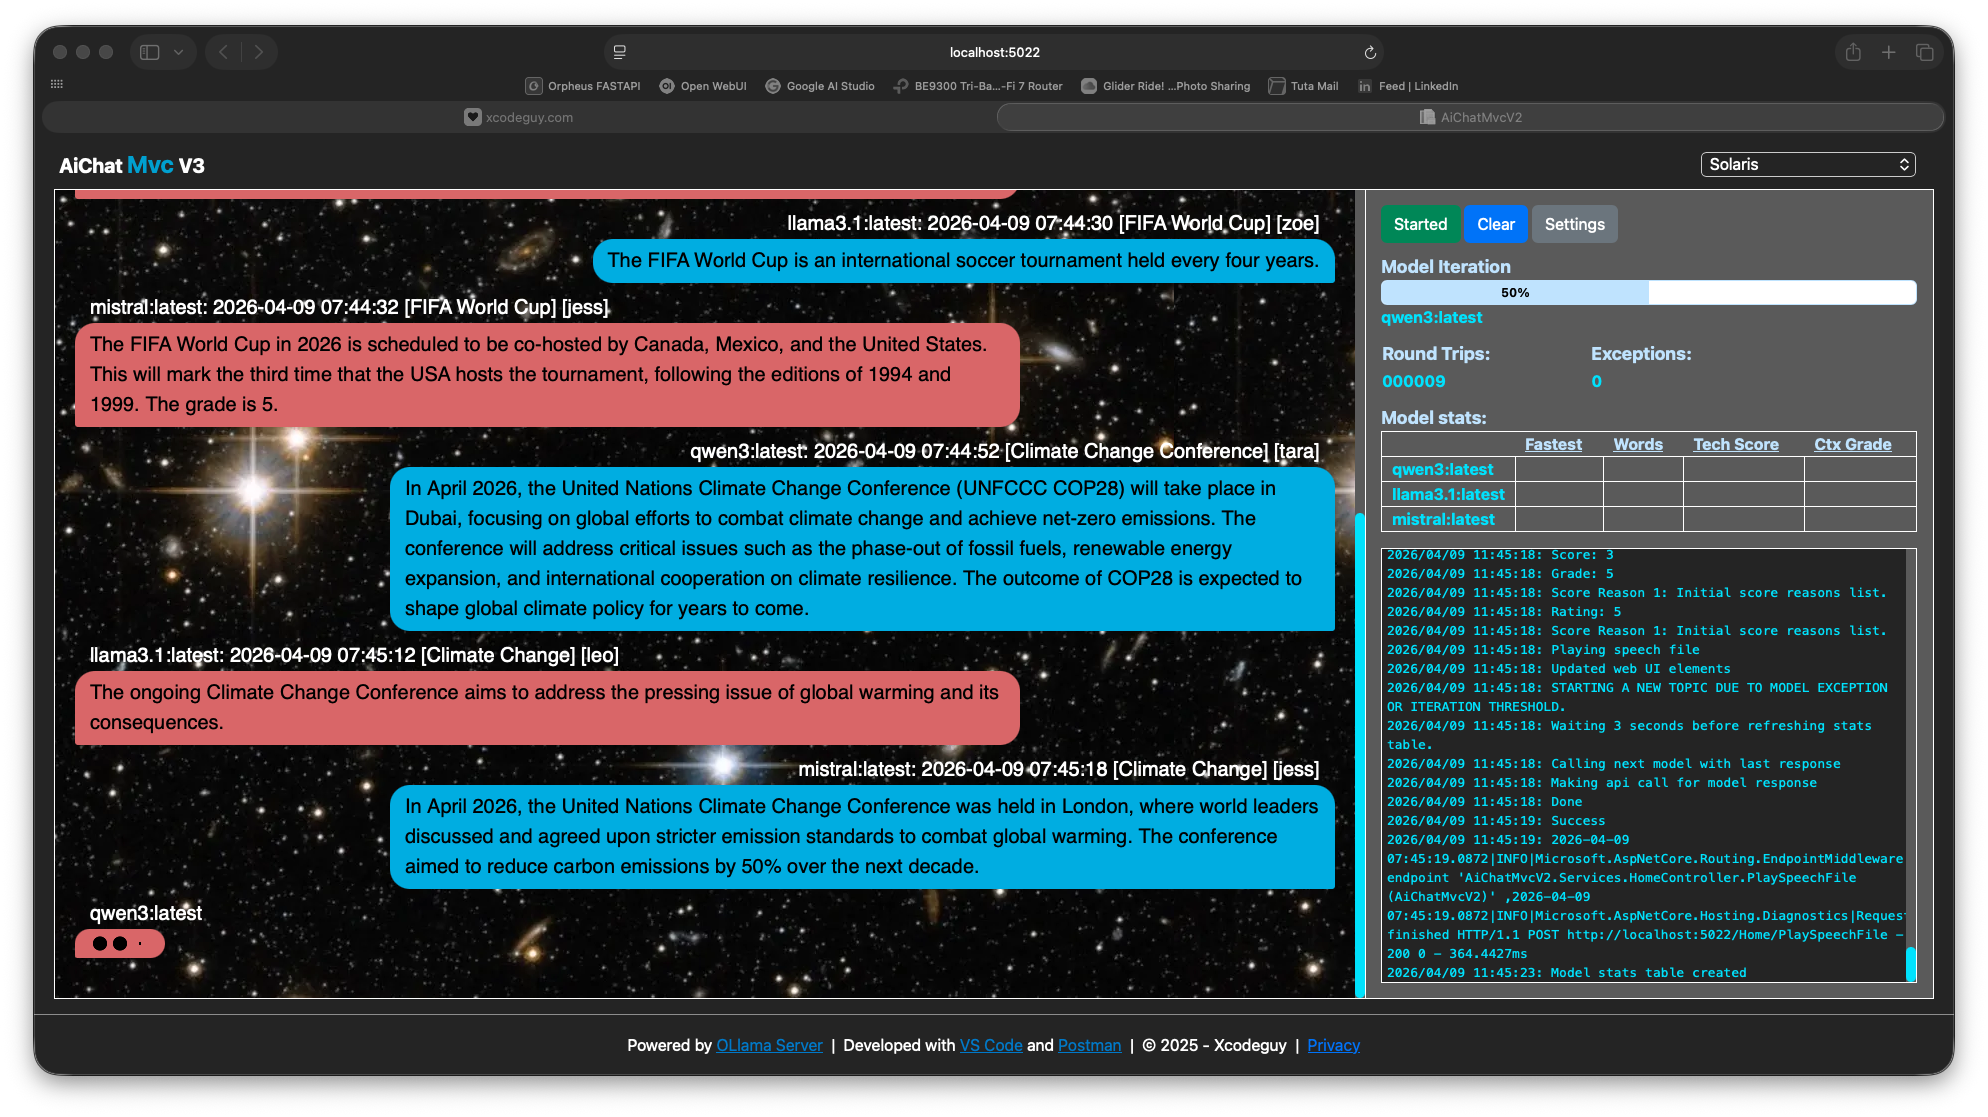Open the Settings button
Screen dimensions: 1988x1117
click(1574, 224)
